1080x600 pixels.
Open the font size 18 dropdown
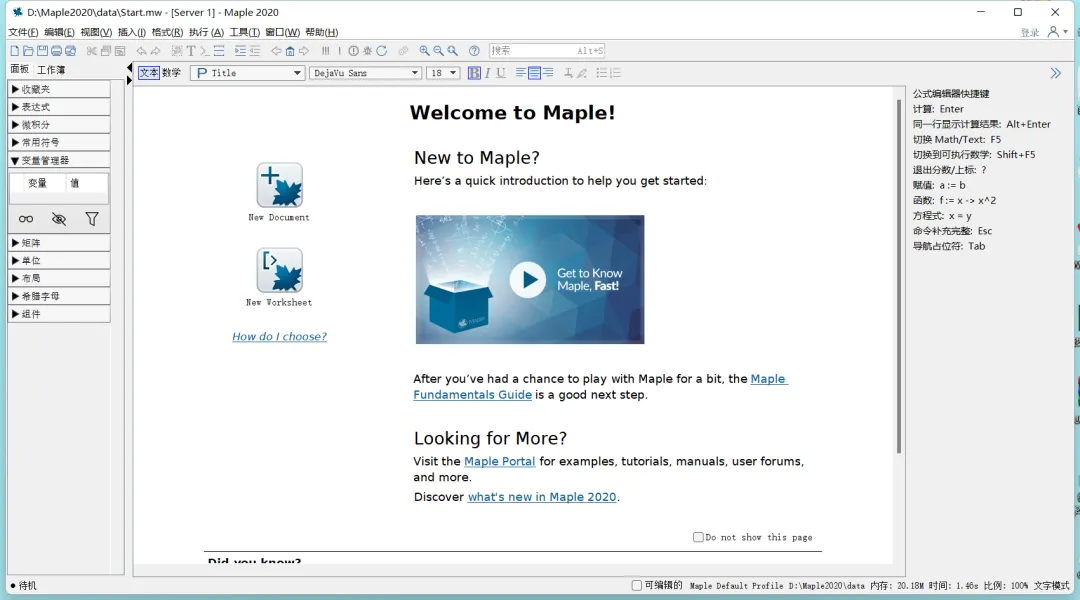443,73
